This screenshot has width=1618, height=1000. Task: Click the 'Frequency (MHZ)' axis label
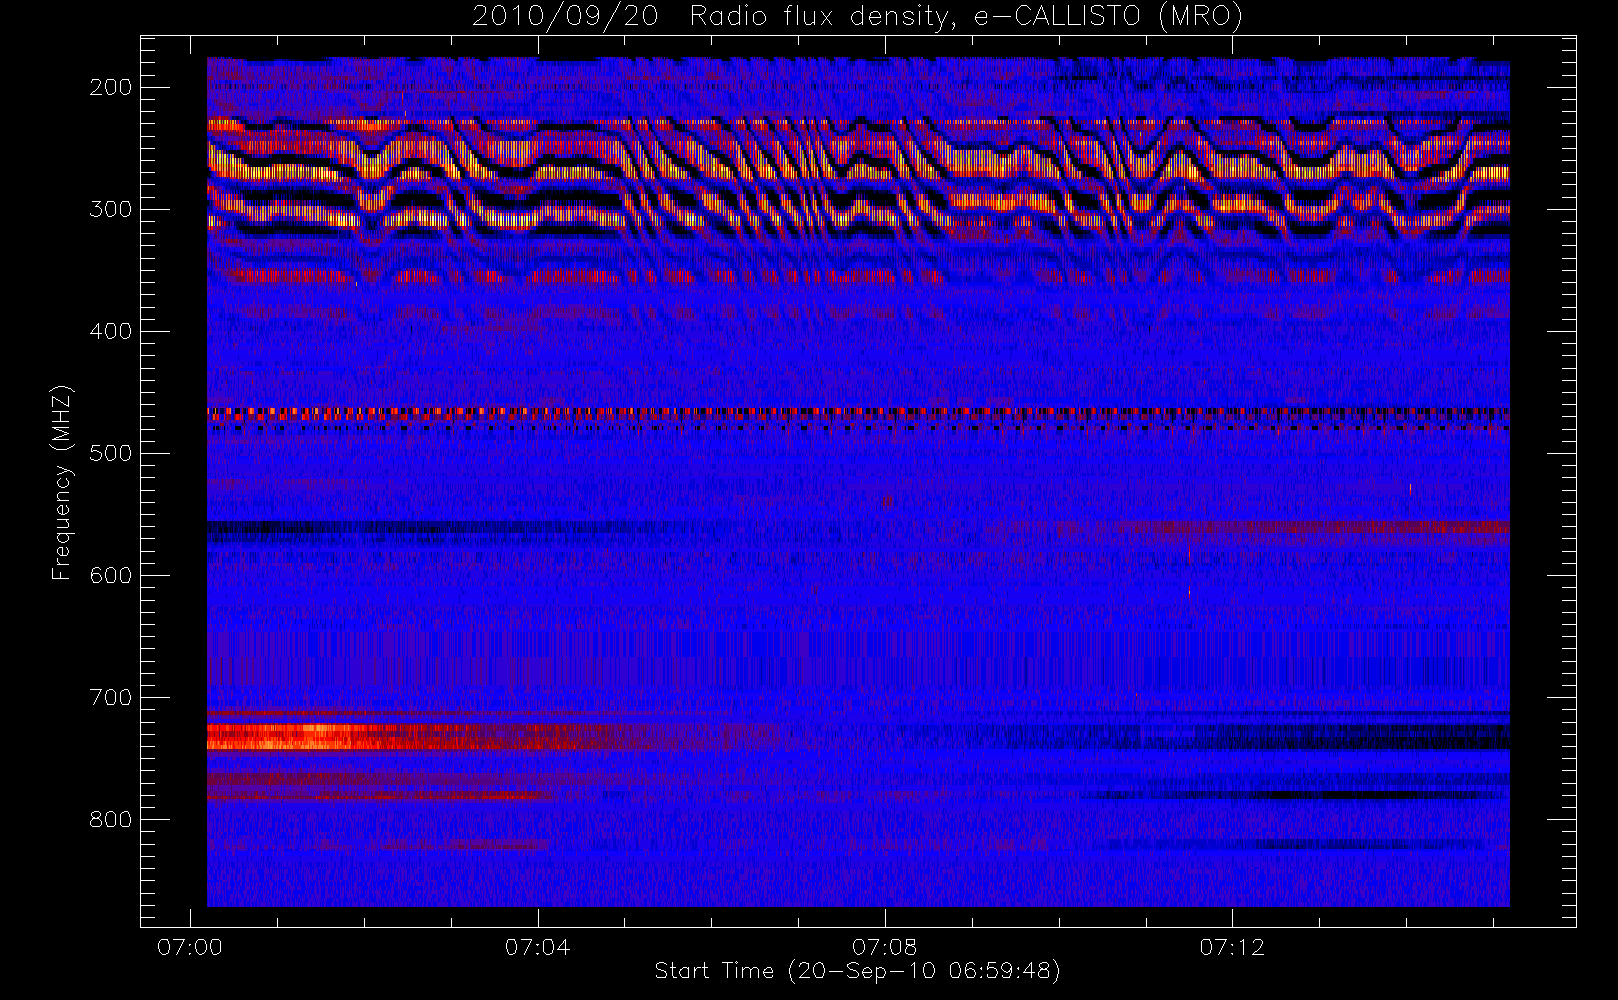[62, 482]
